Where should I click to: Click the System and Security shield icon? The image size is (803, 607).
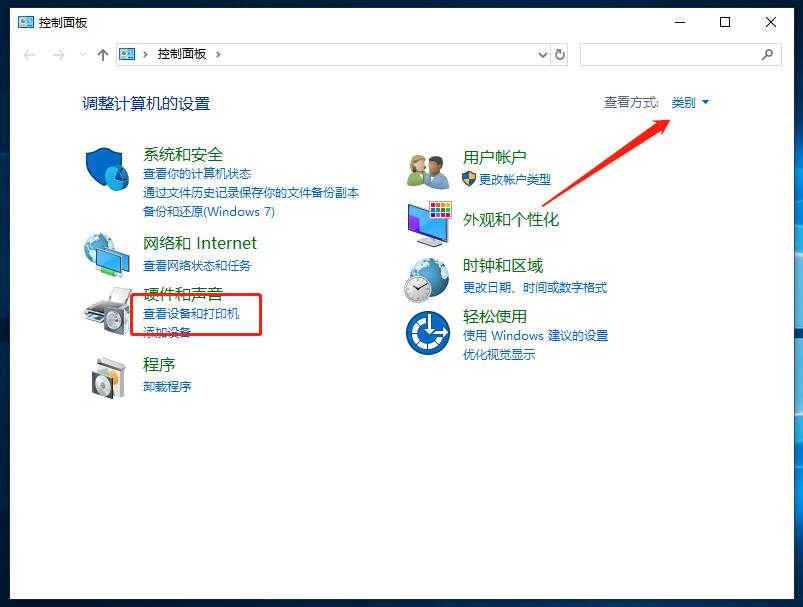pyautogui.click(x=108, y=169)
